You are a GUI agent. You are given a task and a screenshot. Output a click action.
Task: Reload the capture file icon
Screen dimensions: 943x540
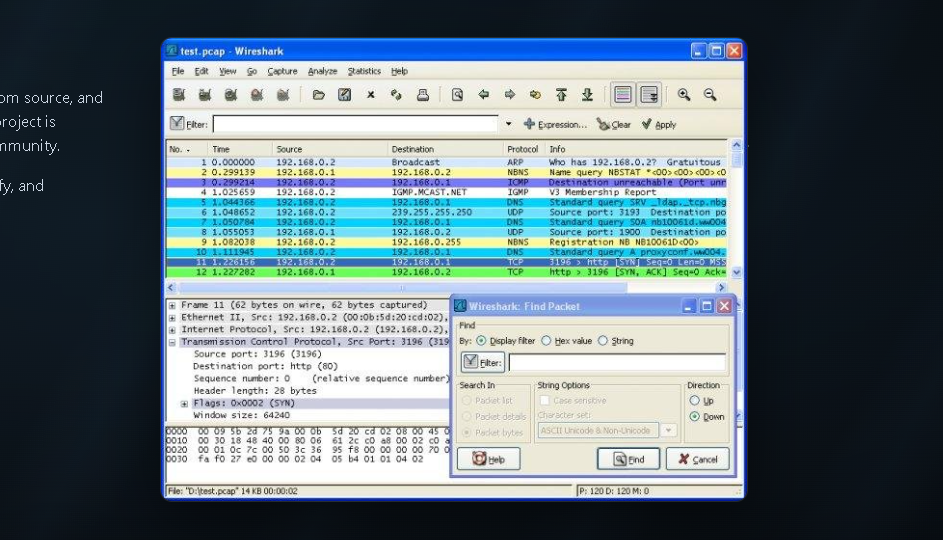(x=396, y=94)
